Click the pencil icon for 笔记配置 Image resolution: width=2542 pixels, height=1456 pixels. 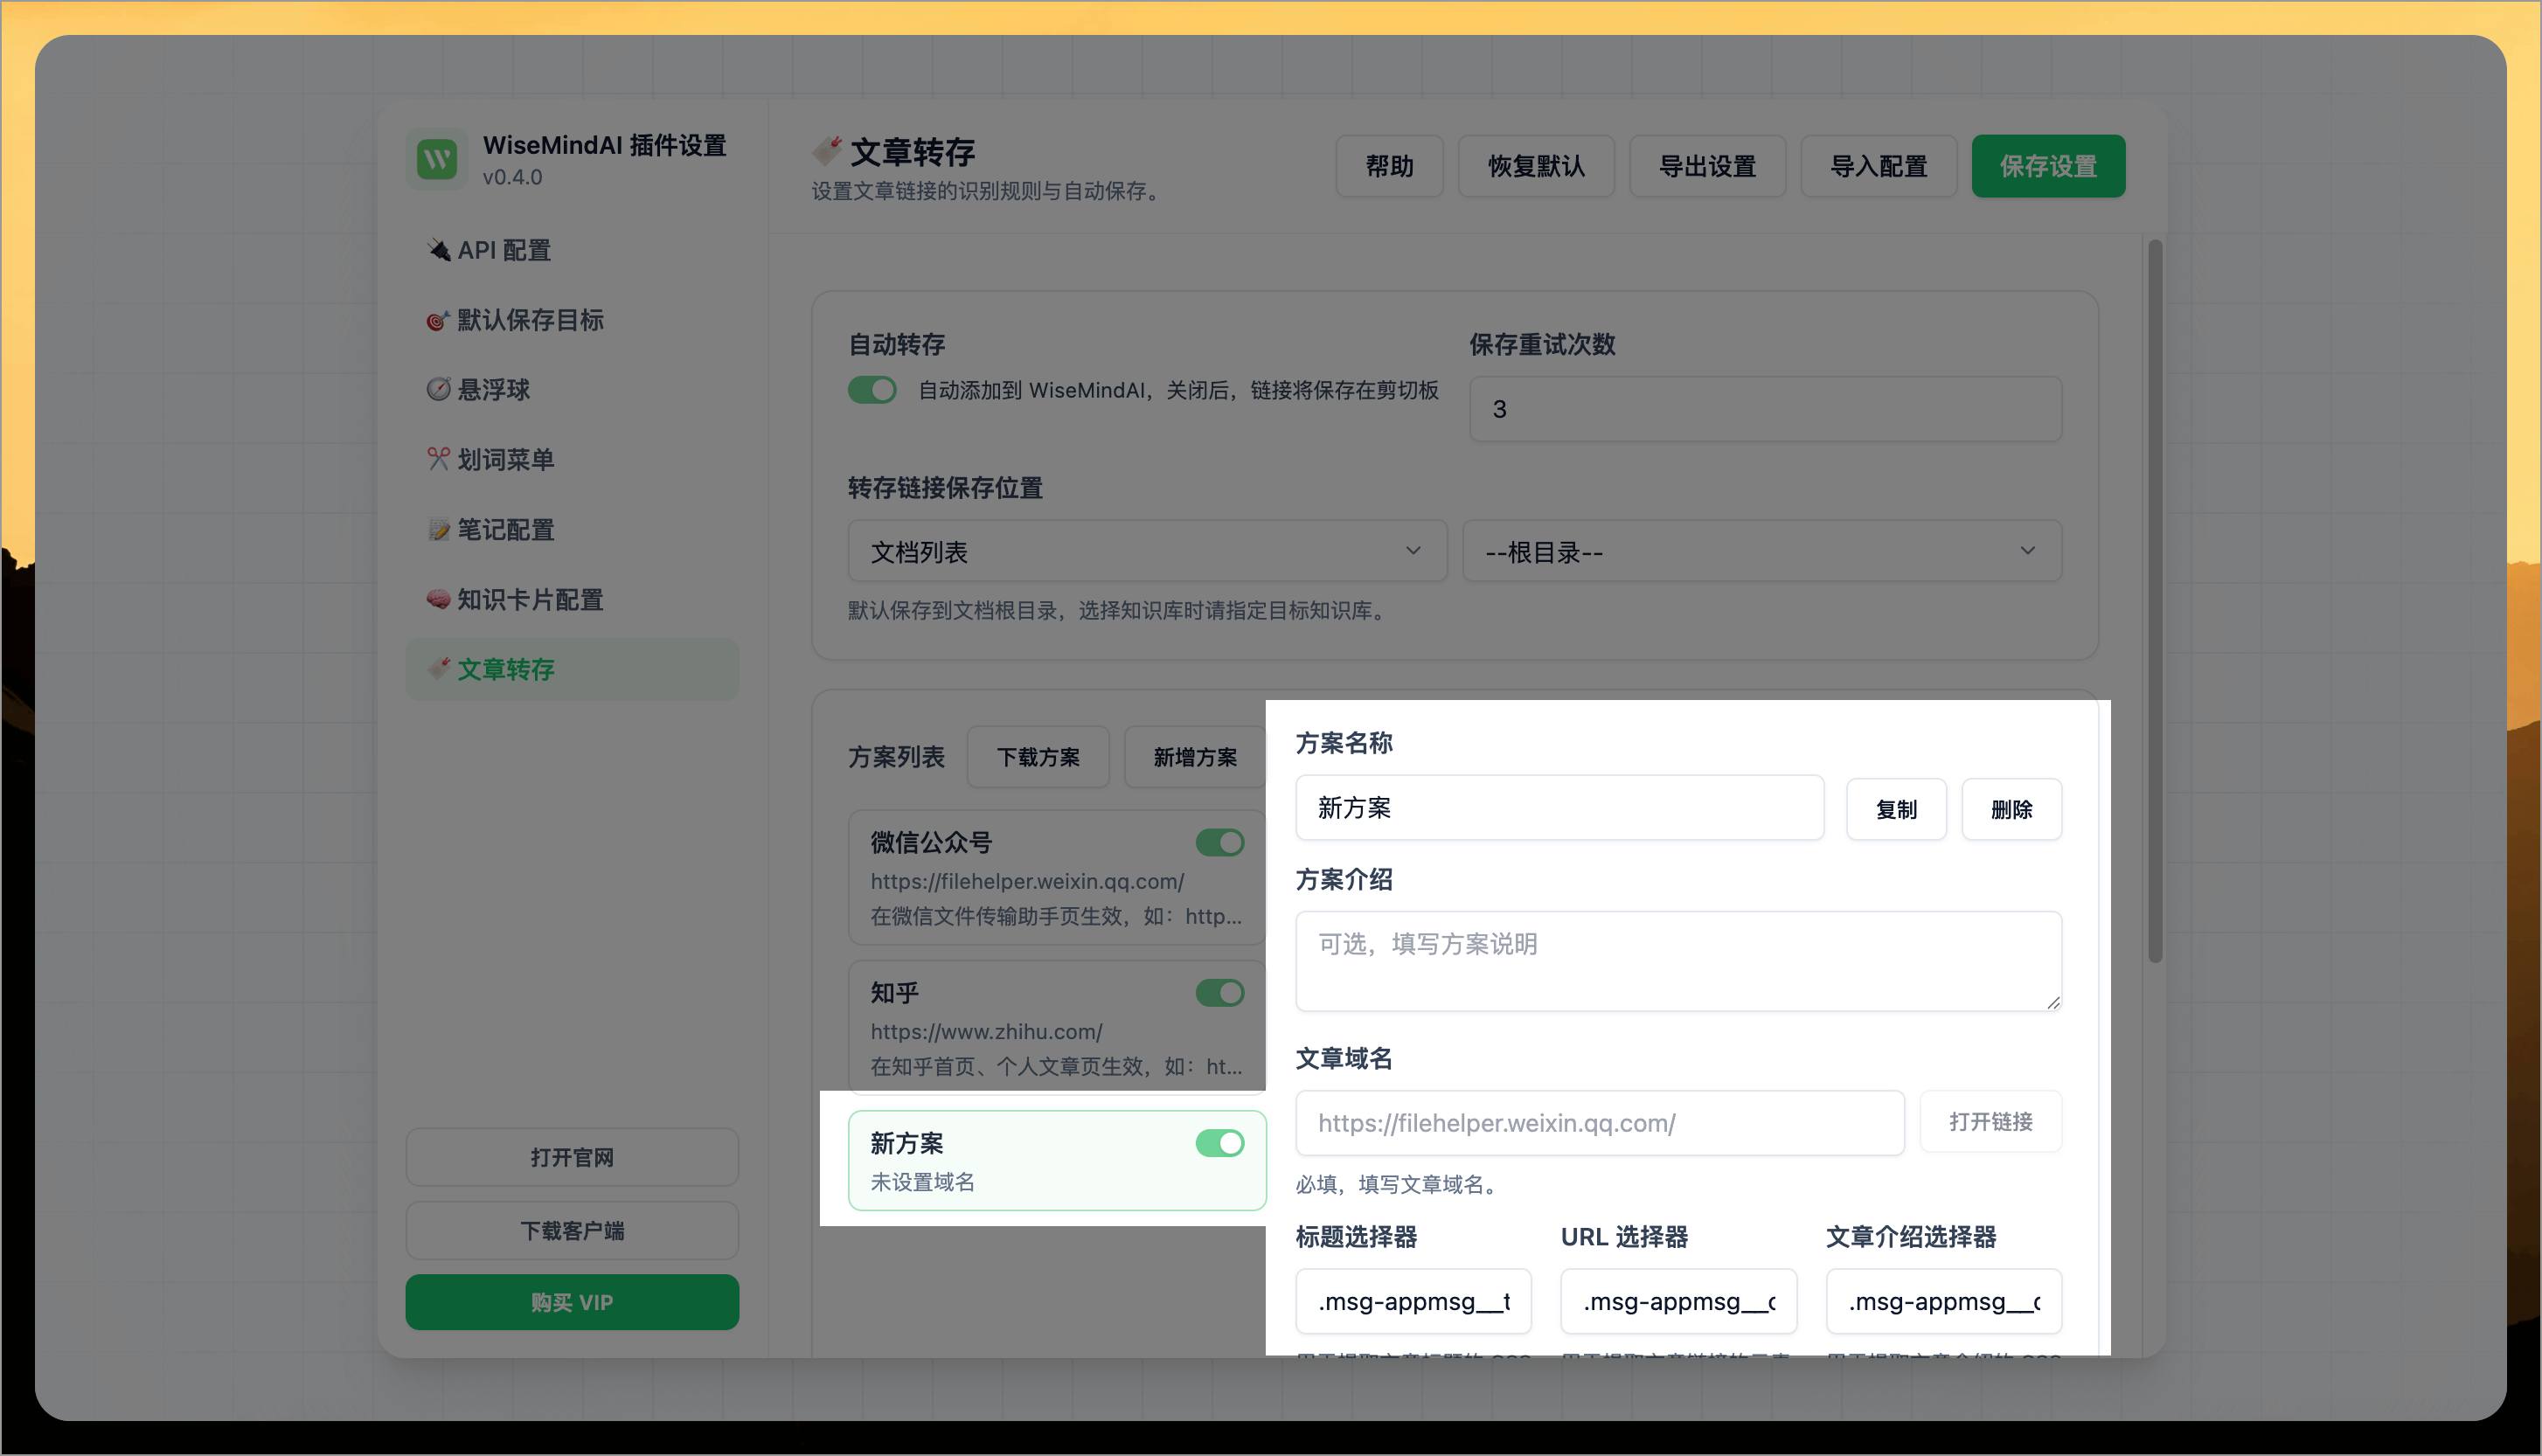coord(438,529)
